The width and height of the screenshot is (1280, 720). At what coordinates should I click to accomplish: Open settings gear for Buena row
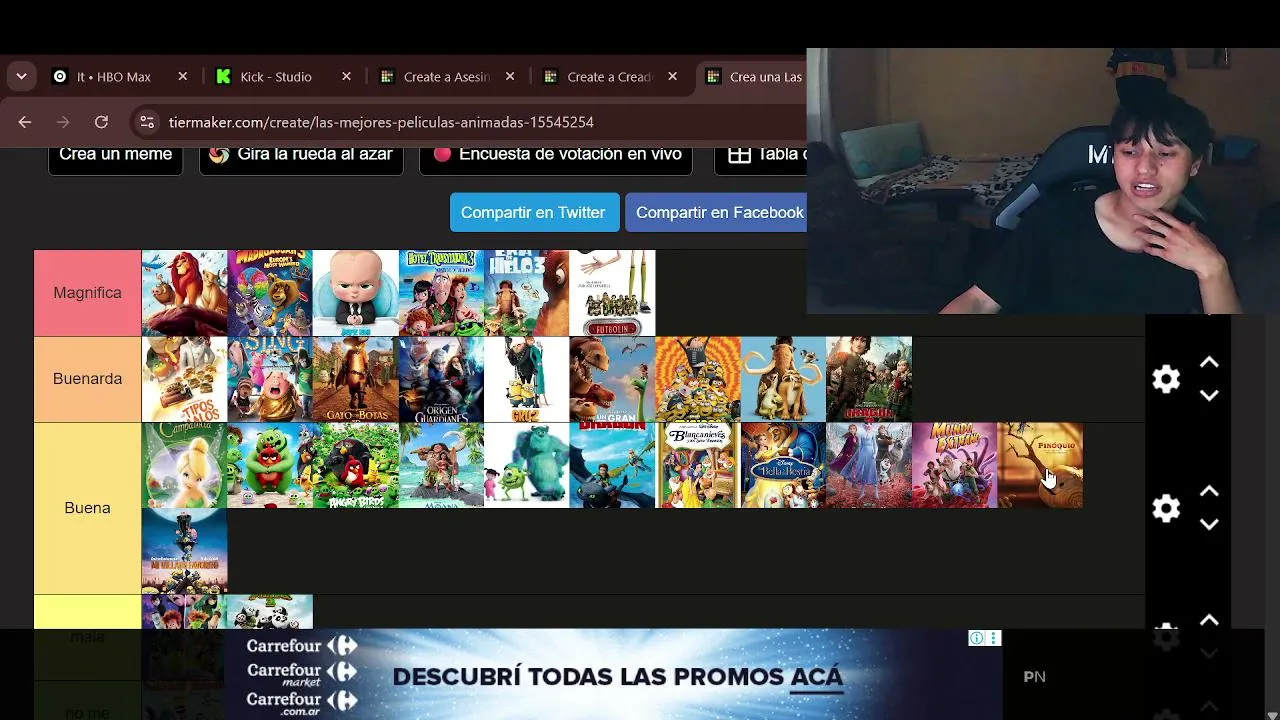coord(1166,508)
